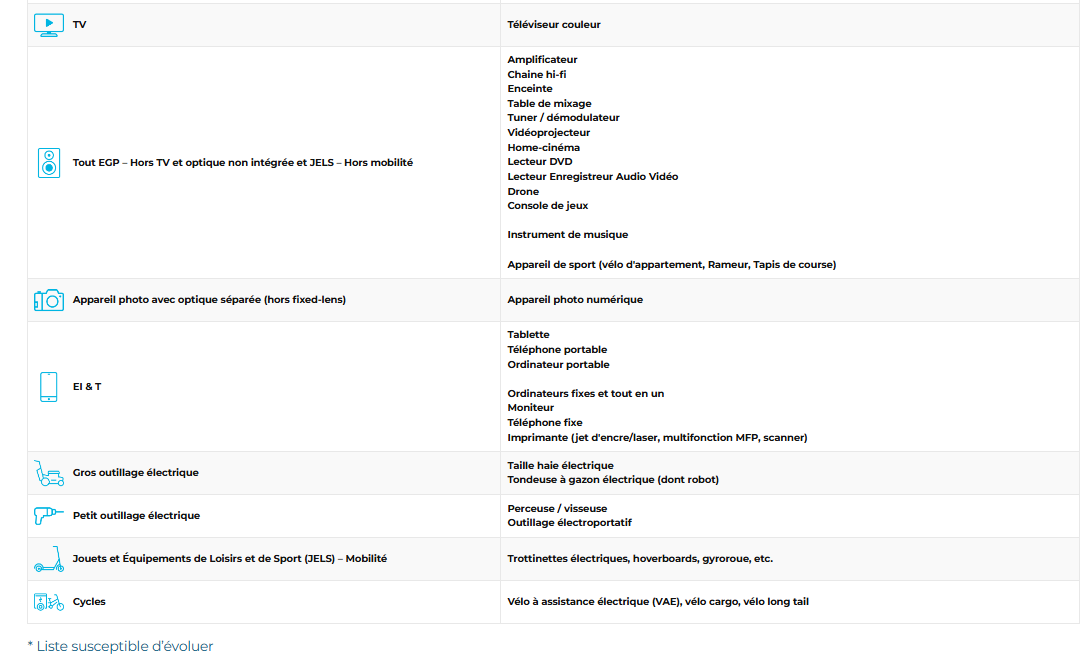Click the 'Drone' list entry
1083x665 pixels.
[523, 192]
